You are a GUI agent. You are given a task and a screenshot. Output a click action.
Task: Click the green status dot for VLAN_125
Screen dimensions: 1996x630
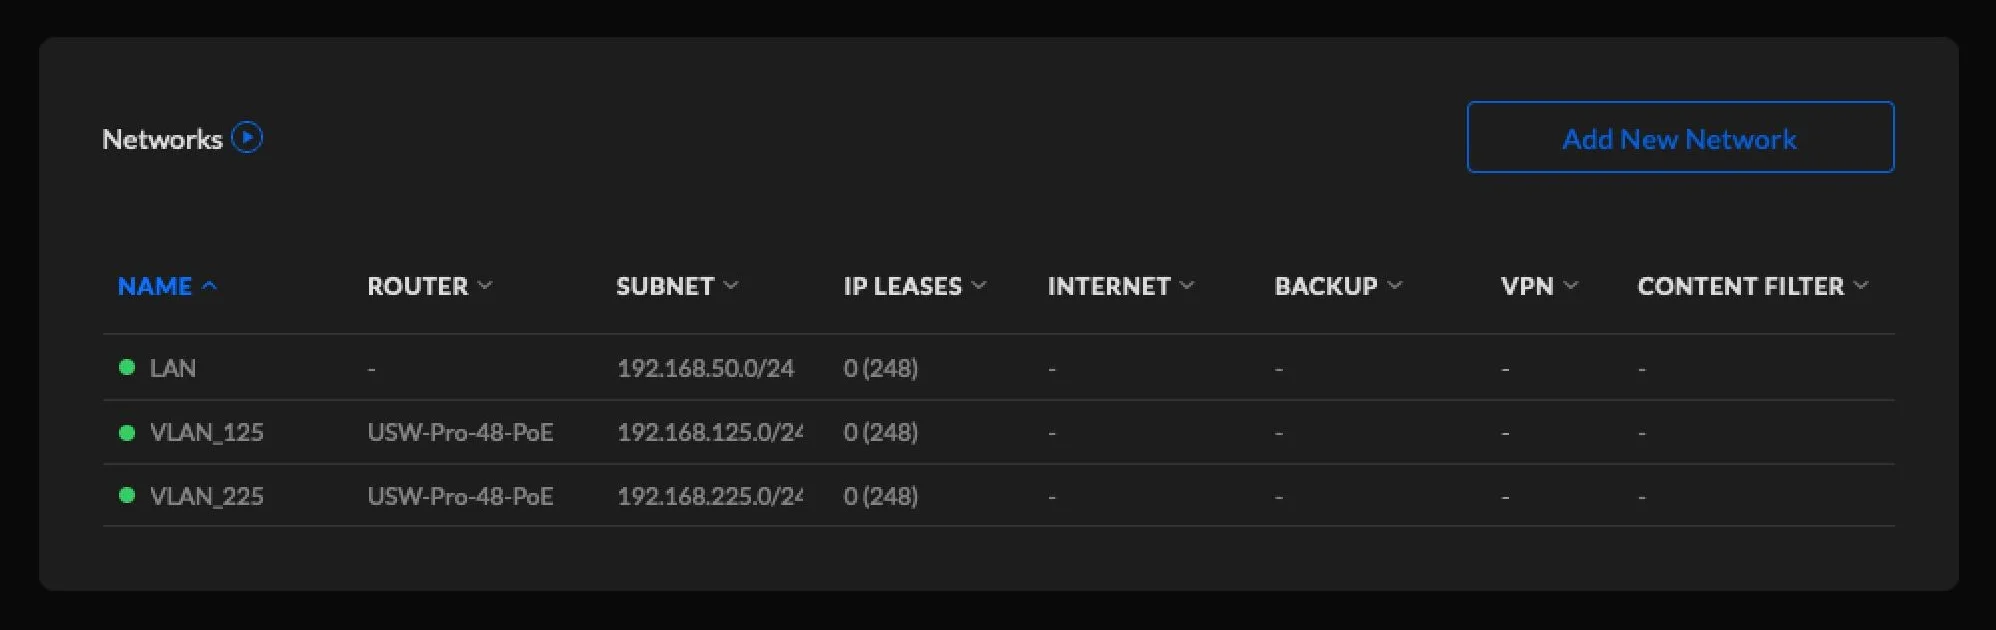click(127, 432)
